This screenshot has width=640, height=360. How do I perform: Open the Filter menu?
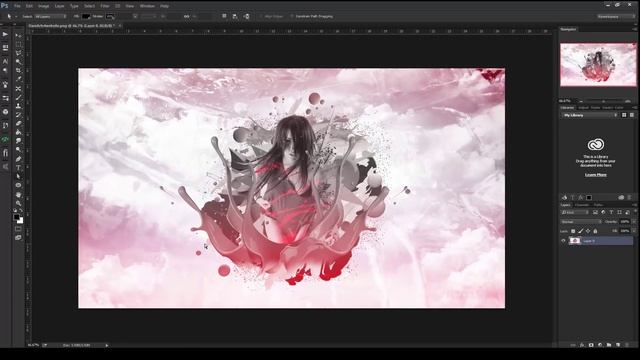(105, 6)
